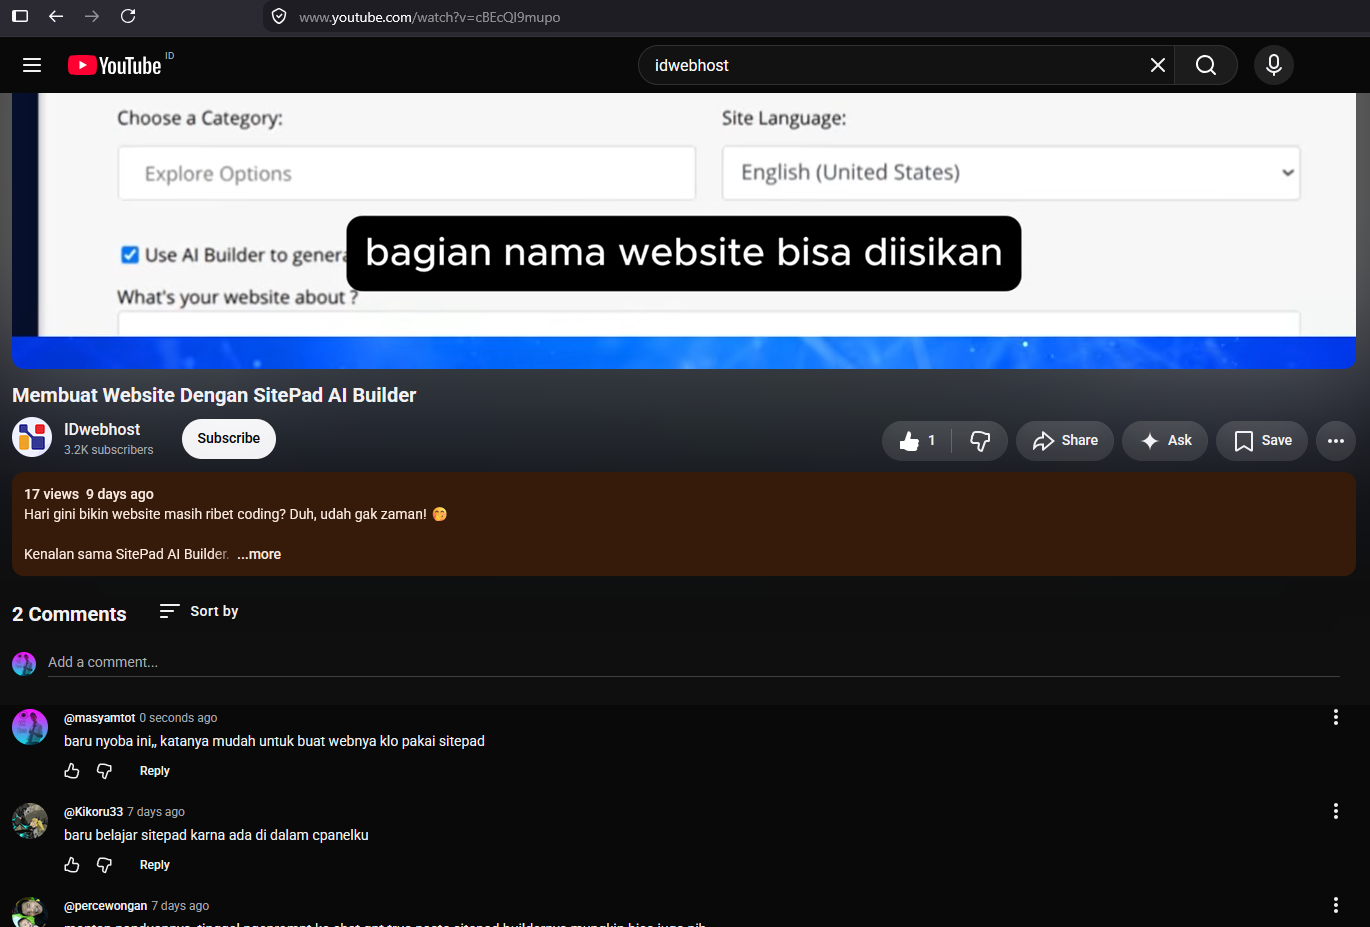Clear the search box text
1370x927 pixels.
coord(1157,65)
